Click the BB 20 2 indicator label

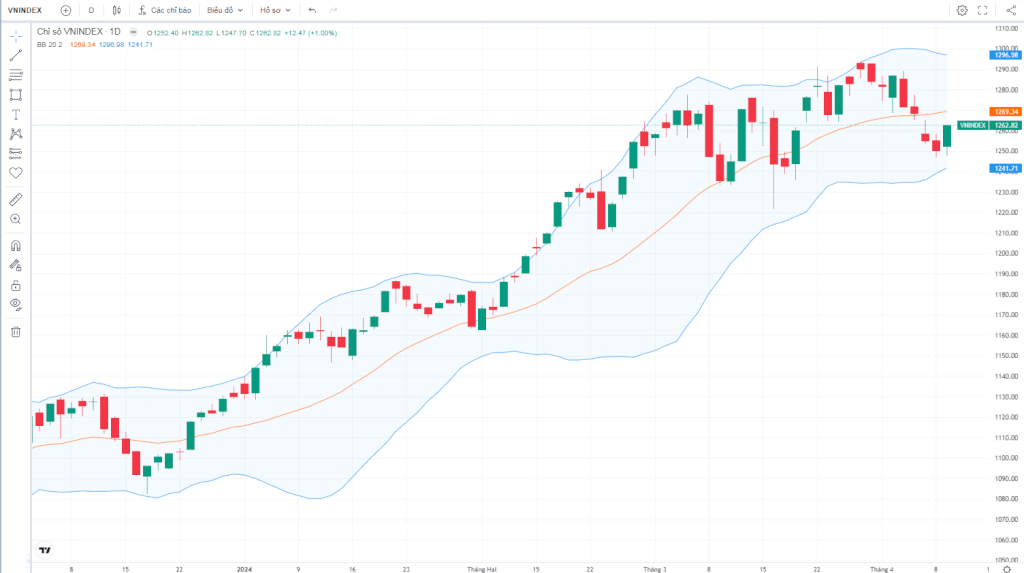pos(50,44)
